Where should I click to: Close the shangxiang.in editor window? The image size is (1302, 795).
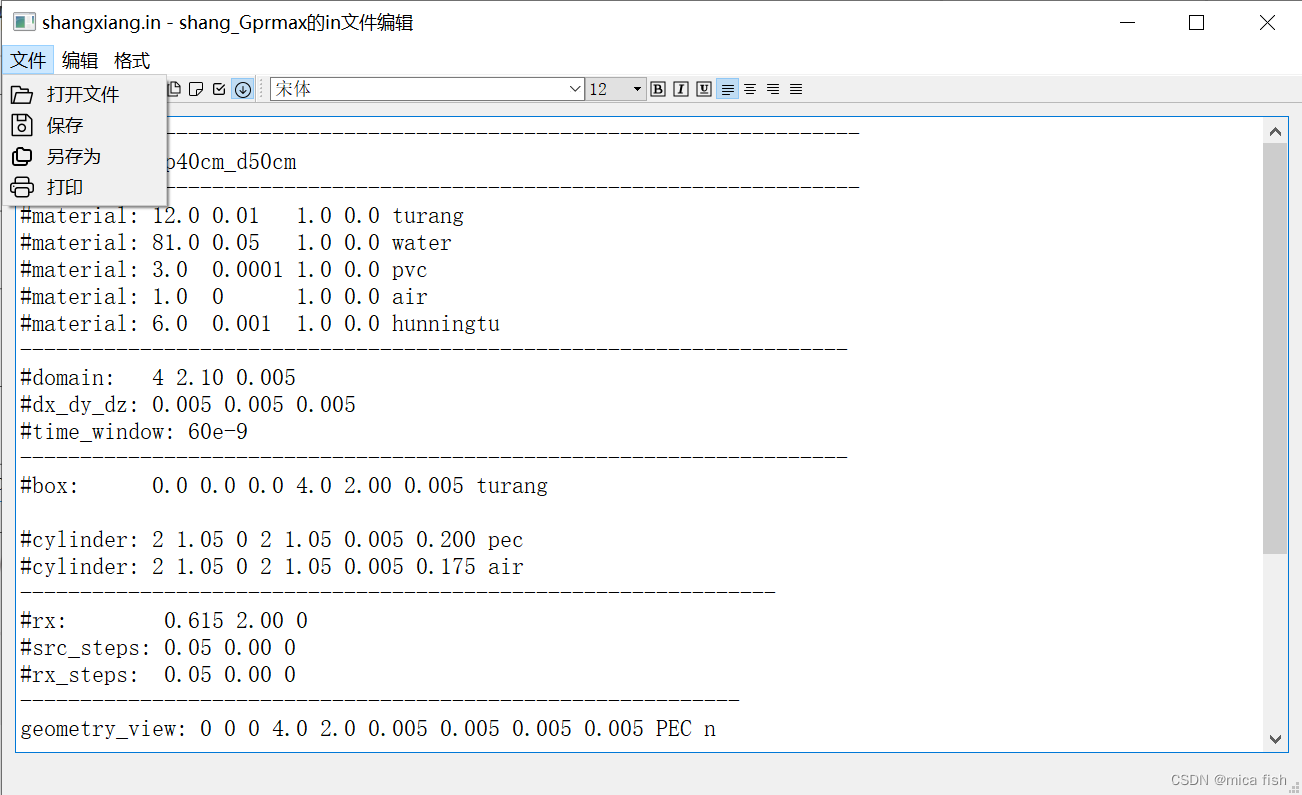click(x=1266, y=22)
